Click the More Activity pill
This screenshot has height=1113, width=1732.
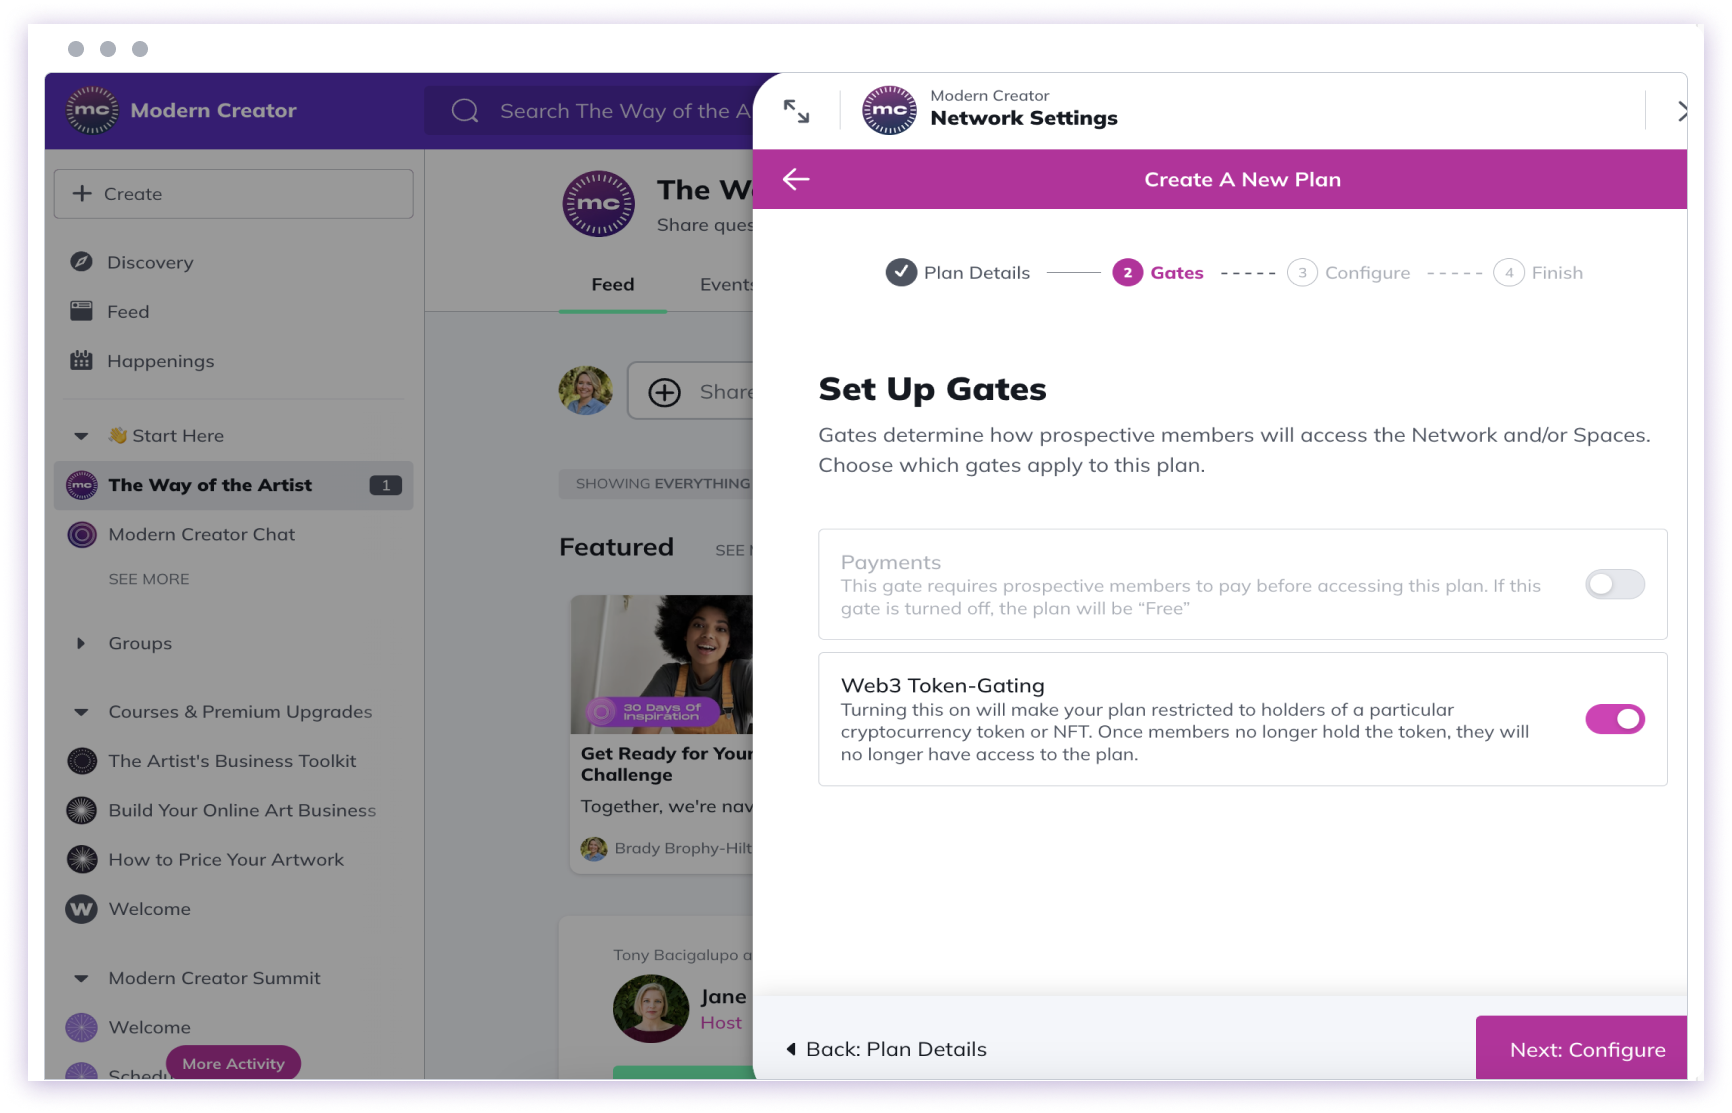(x=234, y=1063)
